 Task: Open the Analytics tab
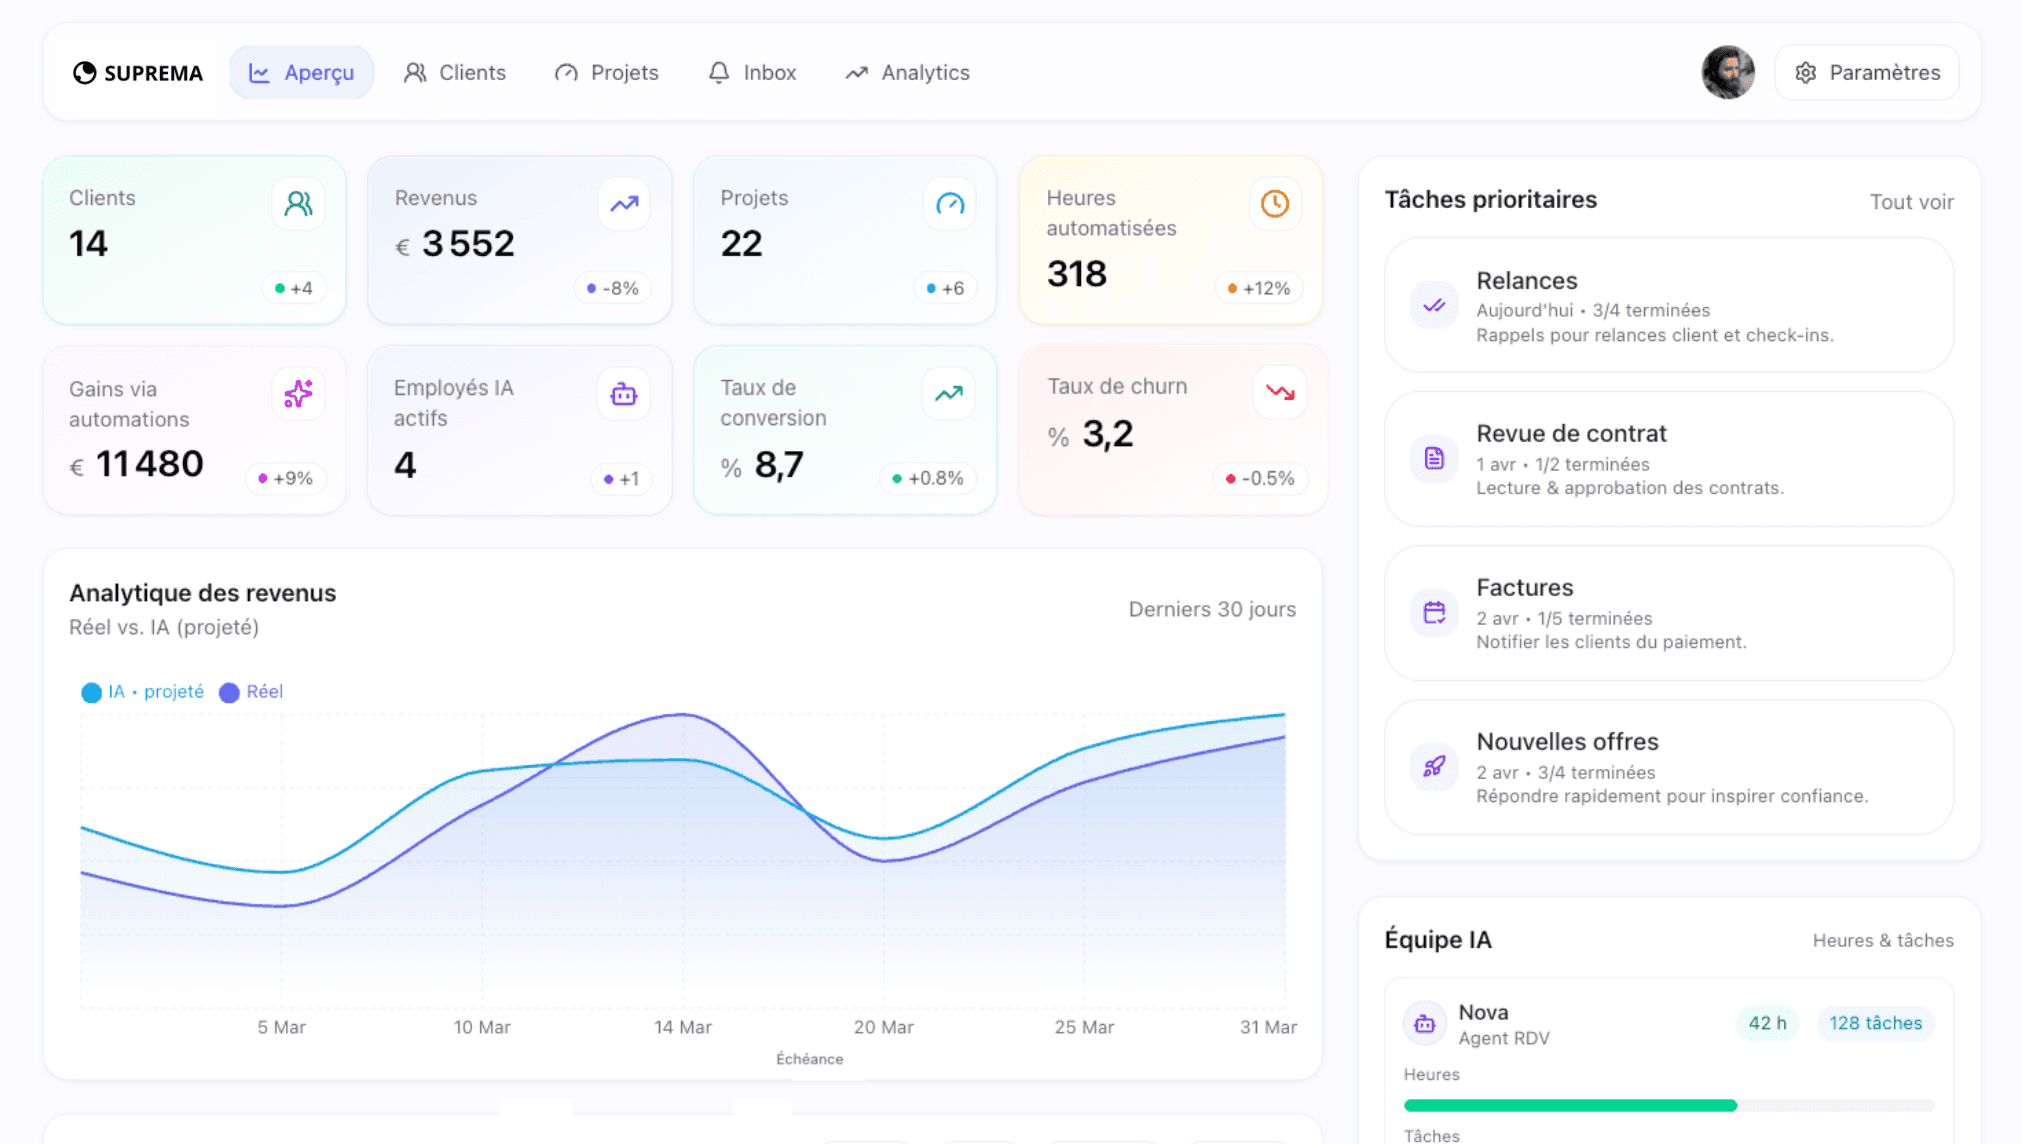point(907,72)
